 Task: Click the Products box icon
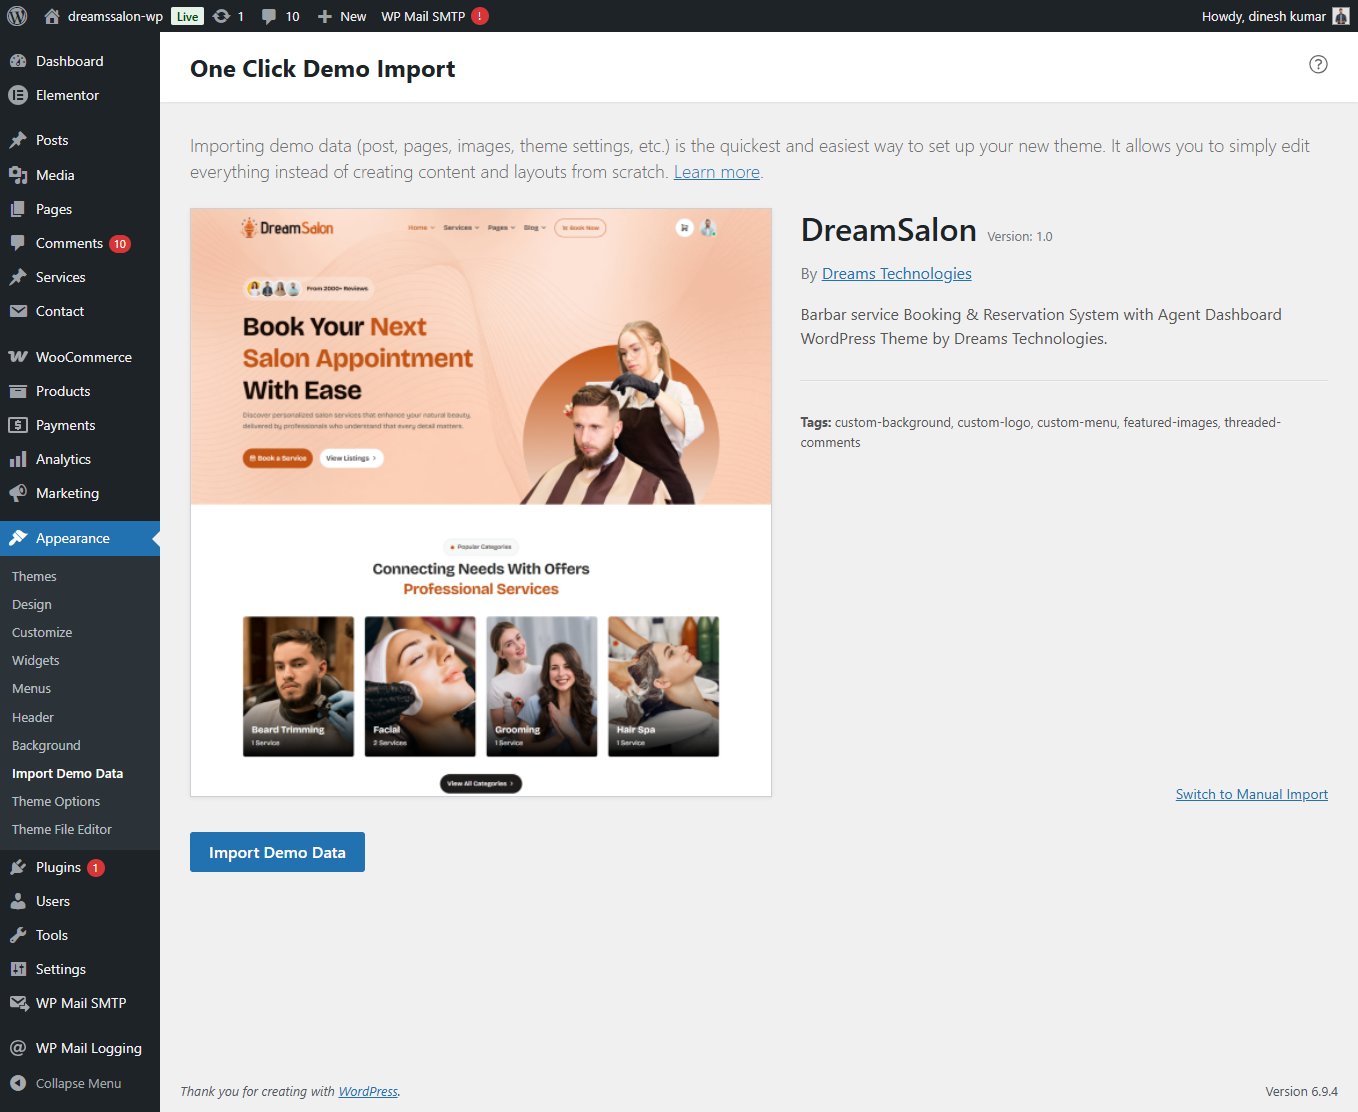[18, 391]
